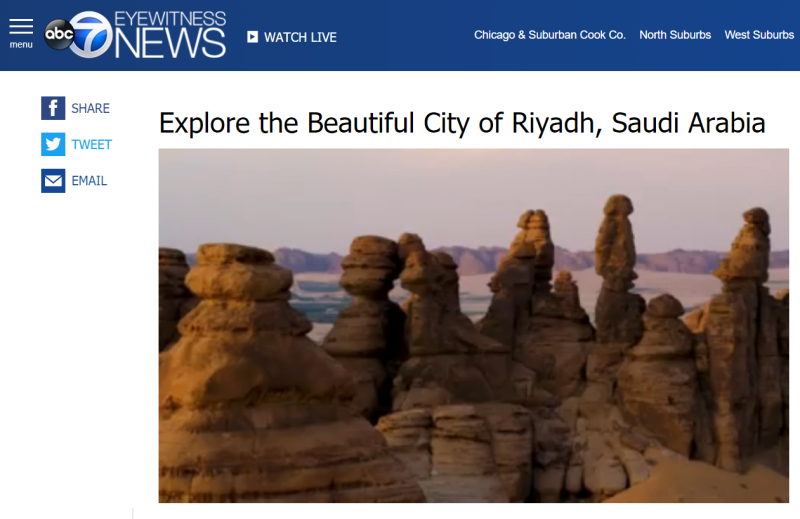Viewport: 800px width, 519px height.
Task: Click the Watch Live play icon
Action: point(252,37)
